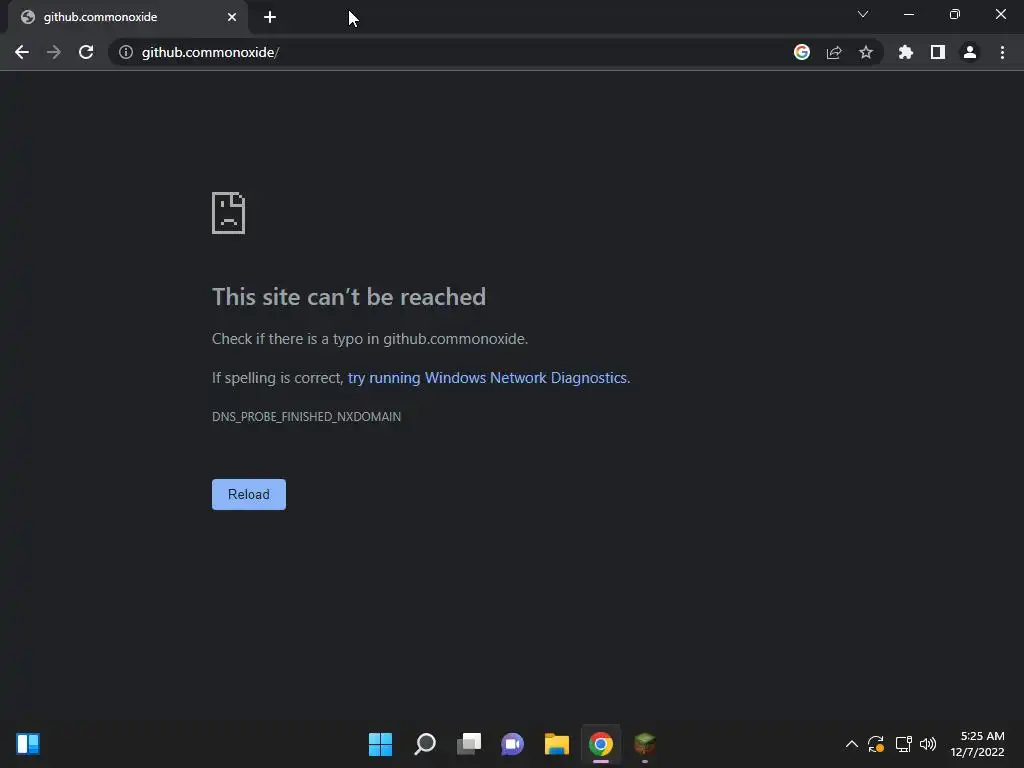Open the volume speaker tray icon

(928, 744)
